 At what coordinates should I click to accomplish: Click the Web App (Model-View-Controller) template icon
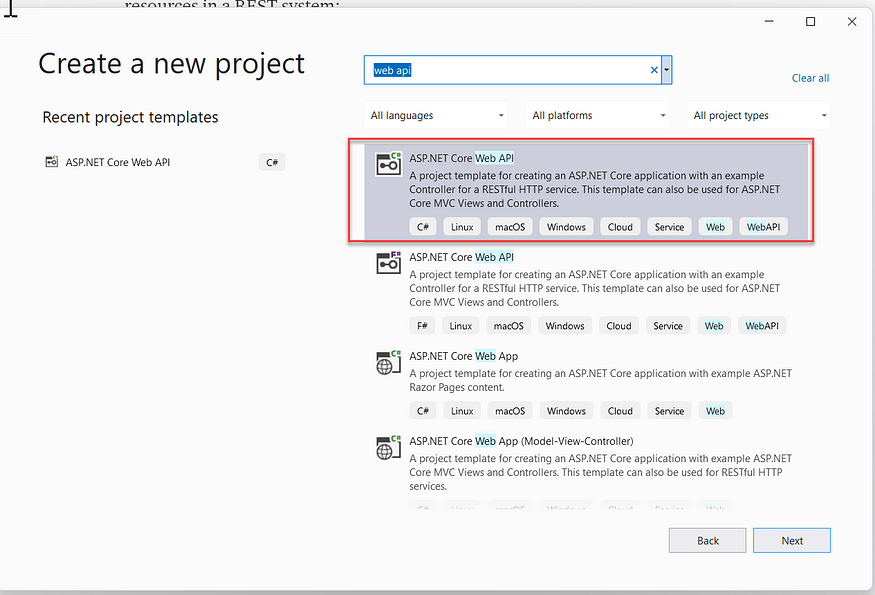(388, 448)
